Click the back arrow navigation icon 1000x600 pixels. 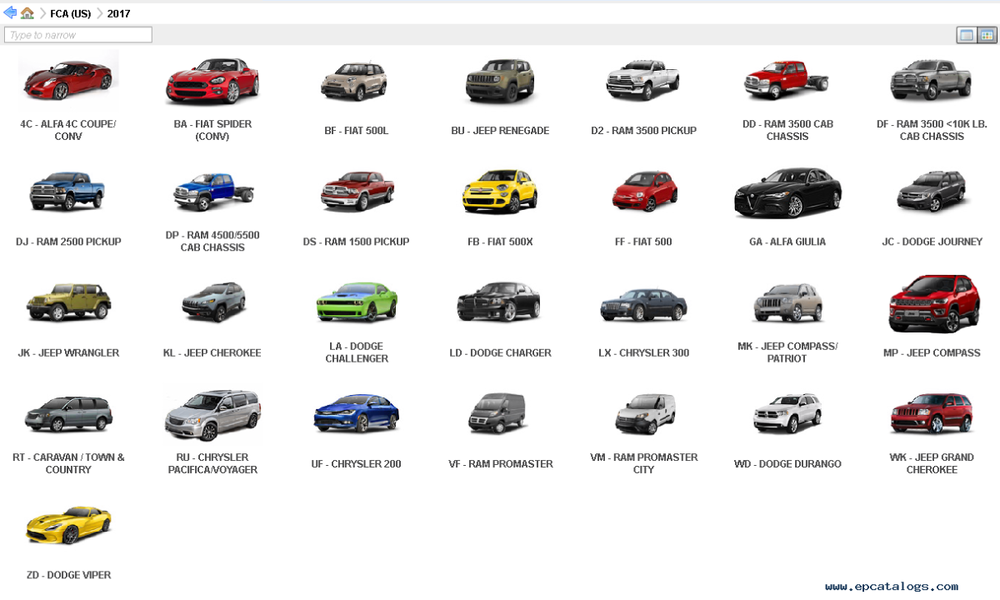(x=10, y=13)
